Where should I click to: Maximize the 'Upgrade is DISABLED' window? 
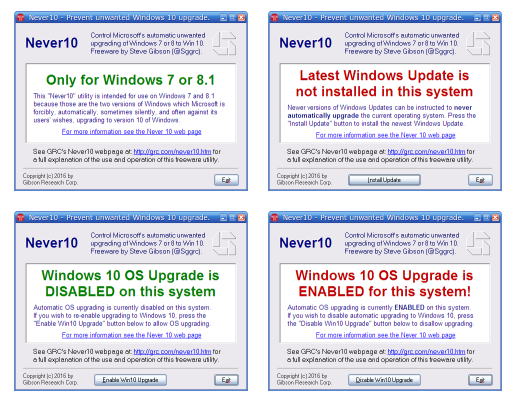tap(232, 218)
